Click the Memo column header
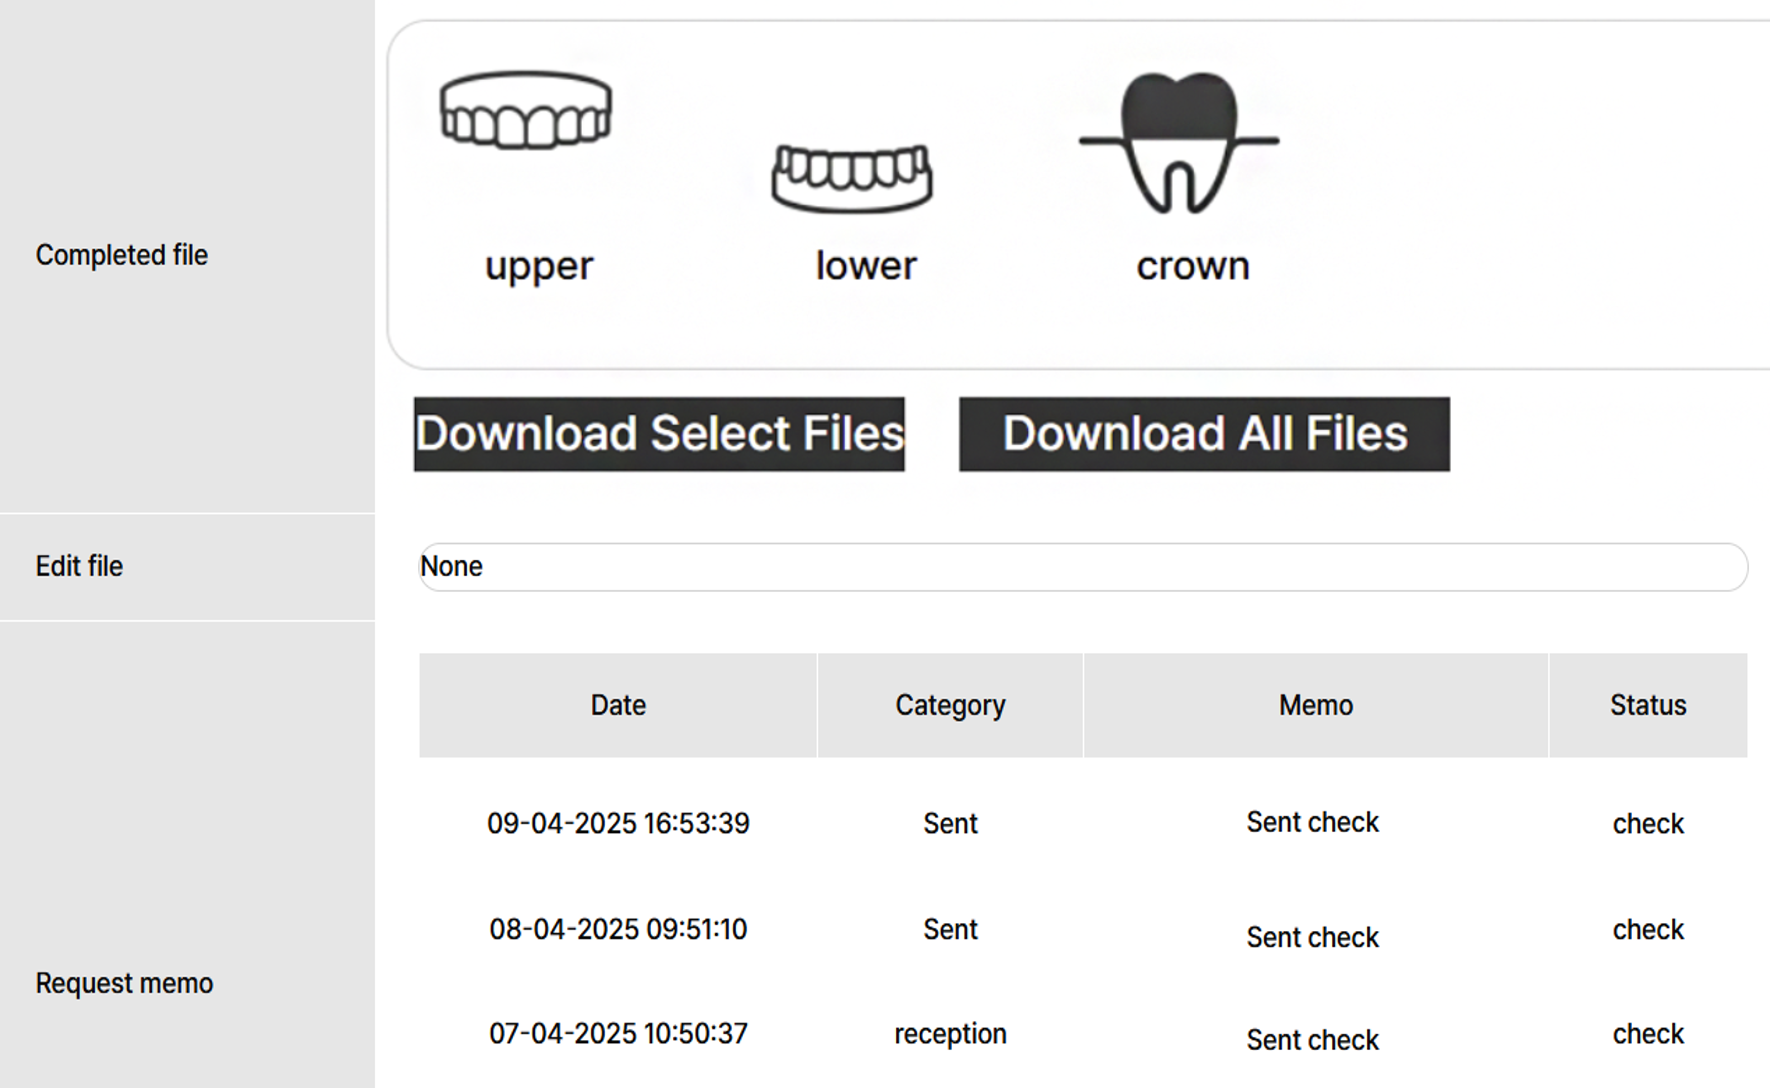The width and height of the screenshot is (1770, 1088). 1315,706
